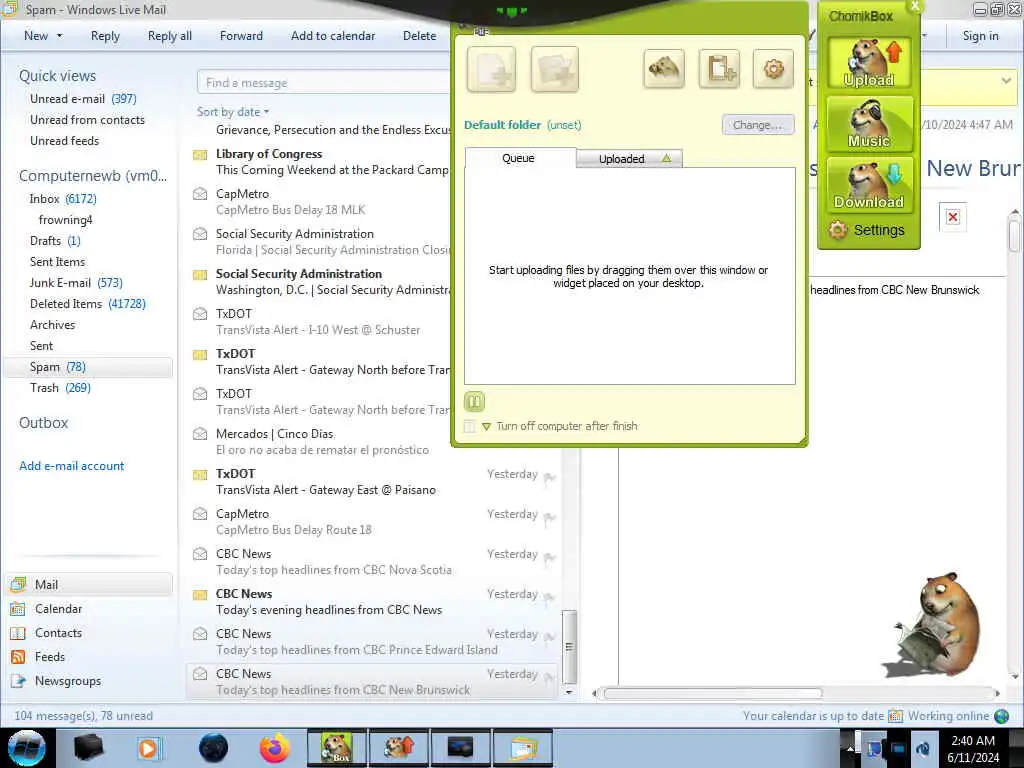Click Reply all in the toolbar
Image resolution: width=1024 pixels, height=768 pixels.
tap(170, 36)
